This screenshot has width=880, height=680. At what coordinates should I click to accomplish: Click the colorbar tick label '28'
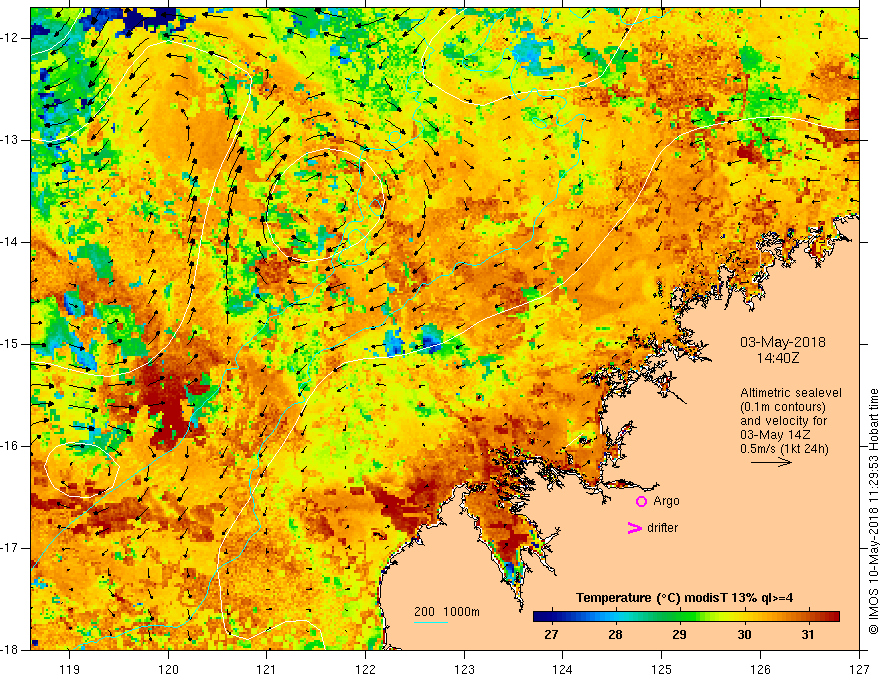pos(616,635)
